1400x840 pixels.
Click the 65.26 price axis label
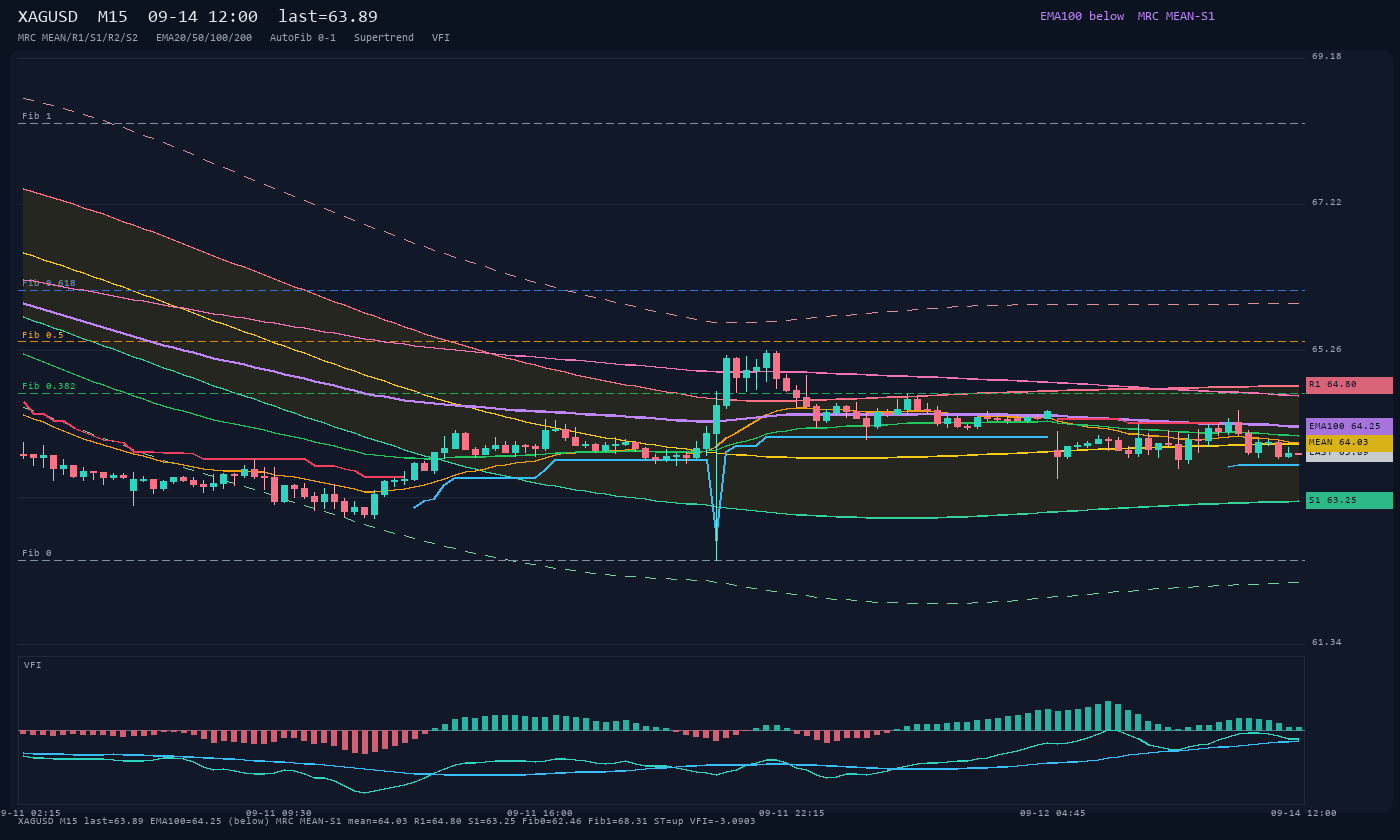[1327, 350]
